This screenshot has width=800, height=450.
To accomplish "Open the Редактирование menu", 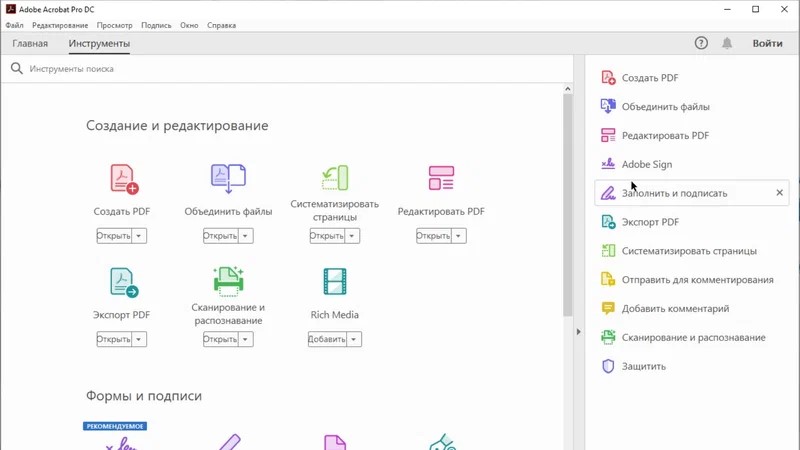I will [60, 25].
